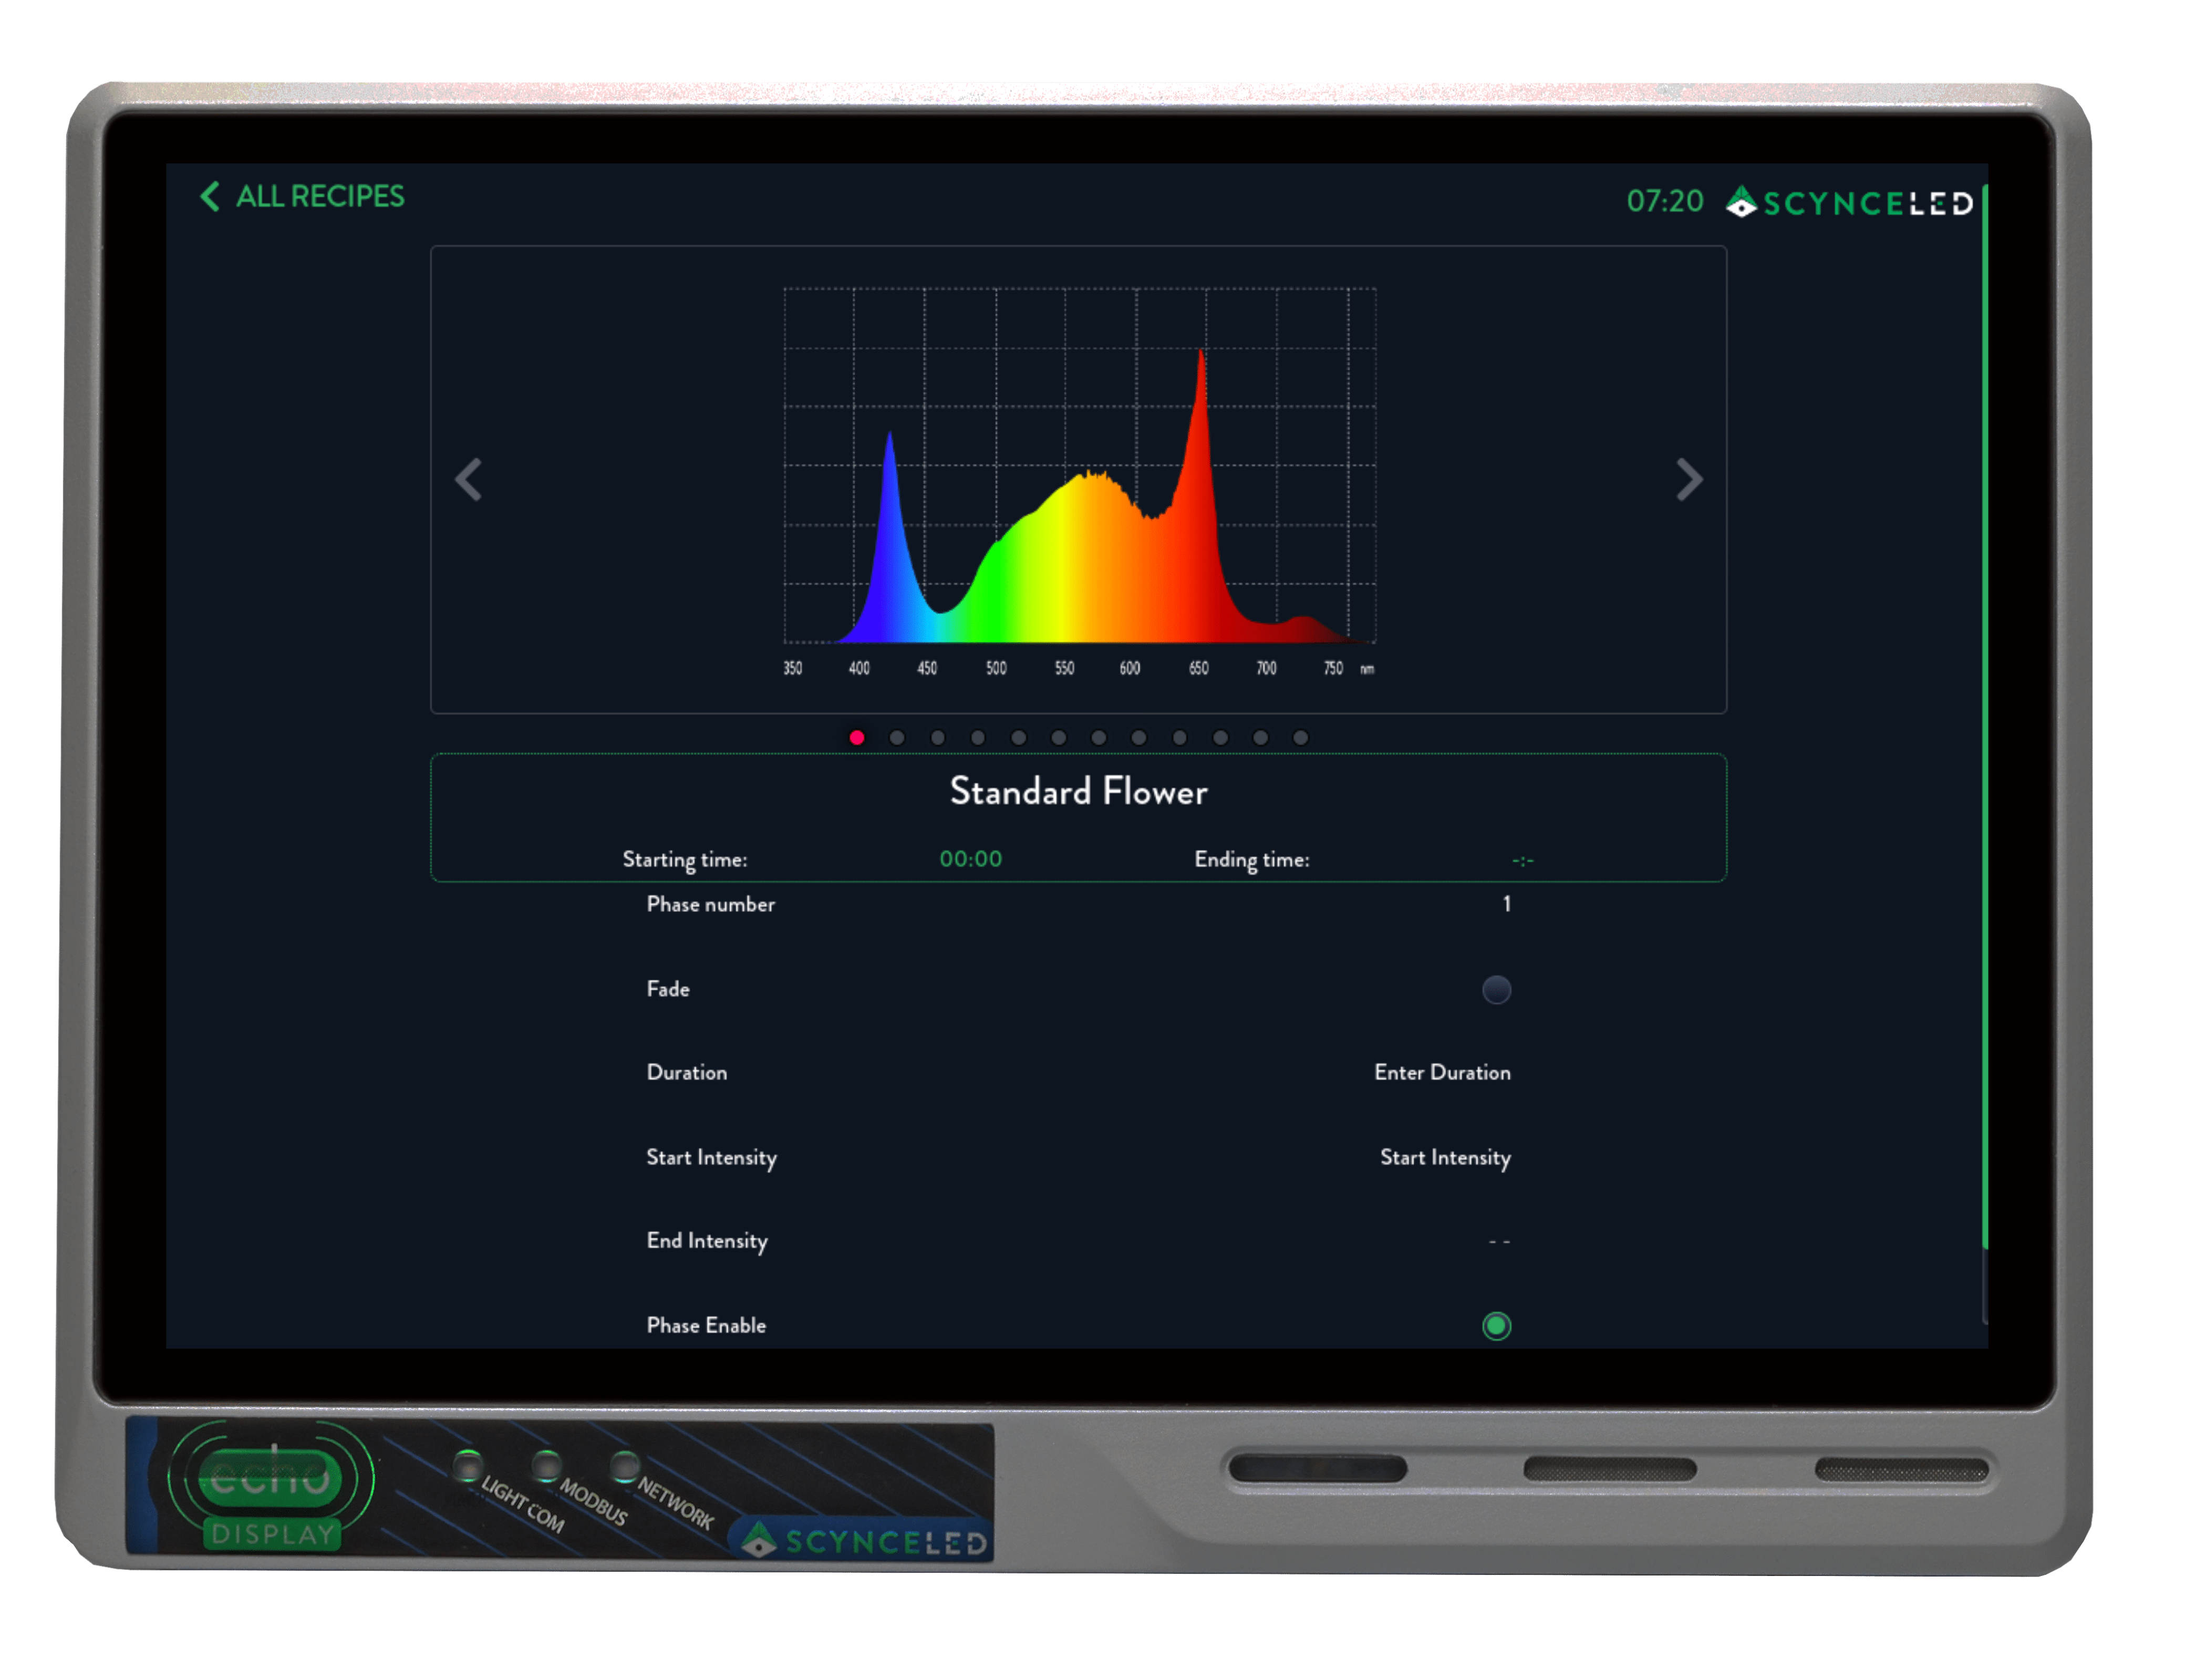Click the End Intensity value dashes
Viewport: 2185px width, 1680px height.
pyautogui.click(x=1499, y=1242)
